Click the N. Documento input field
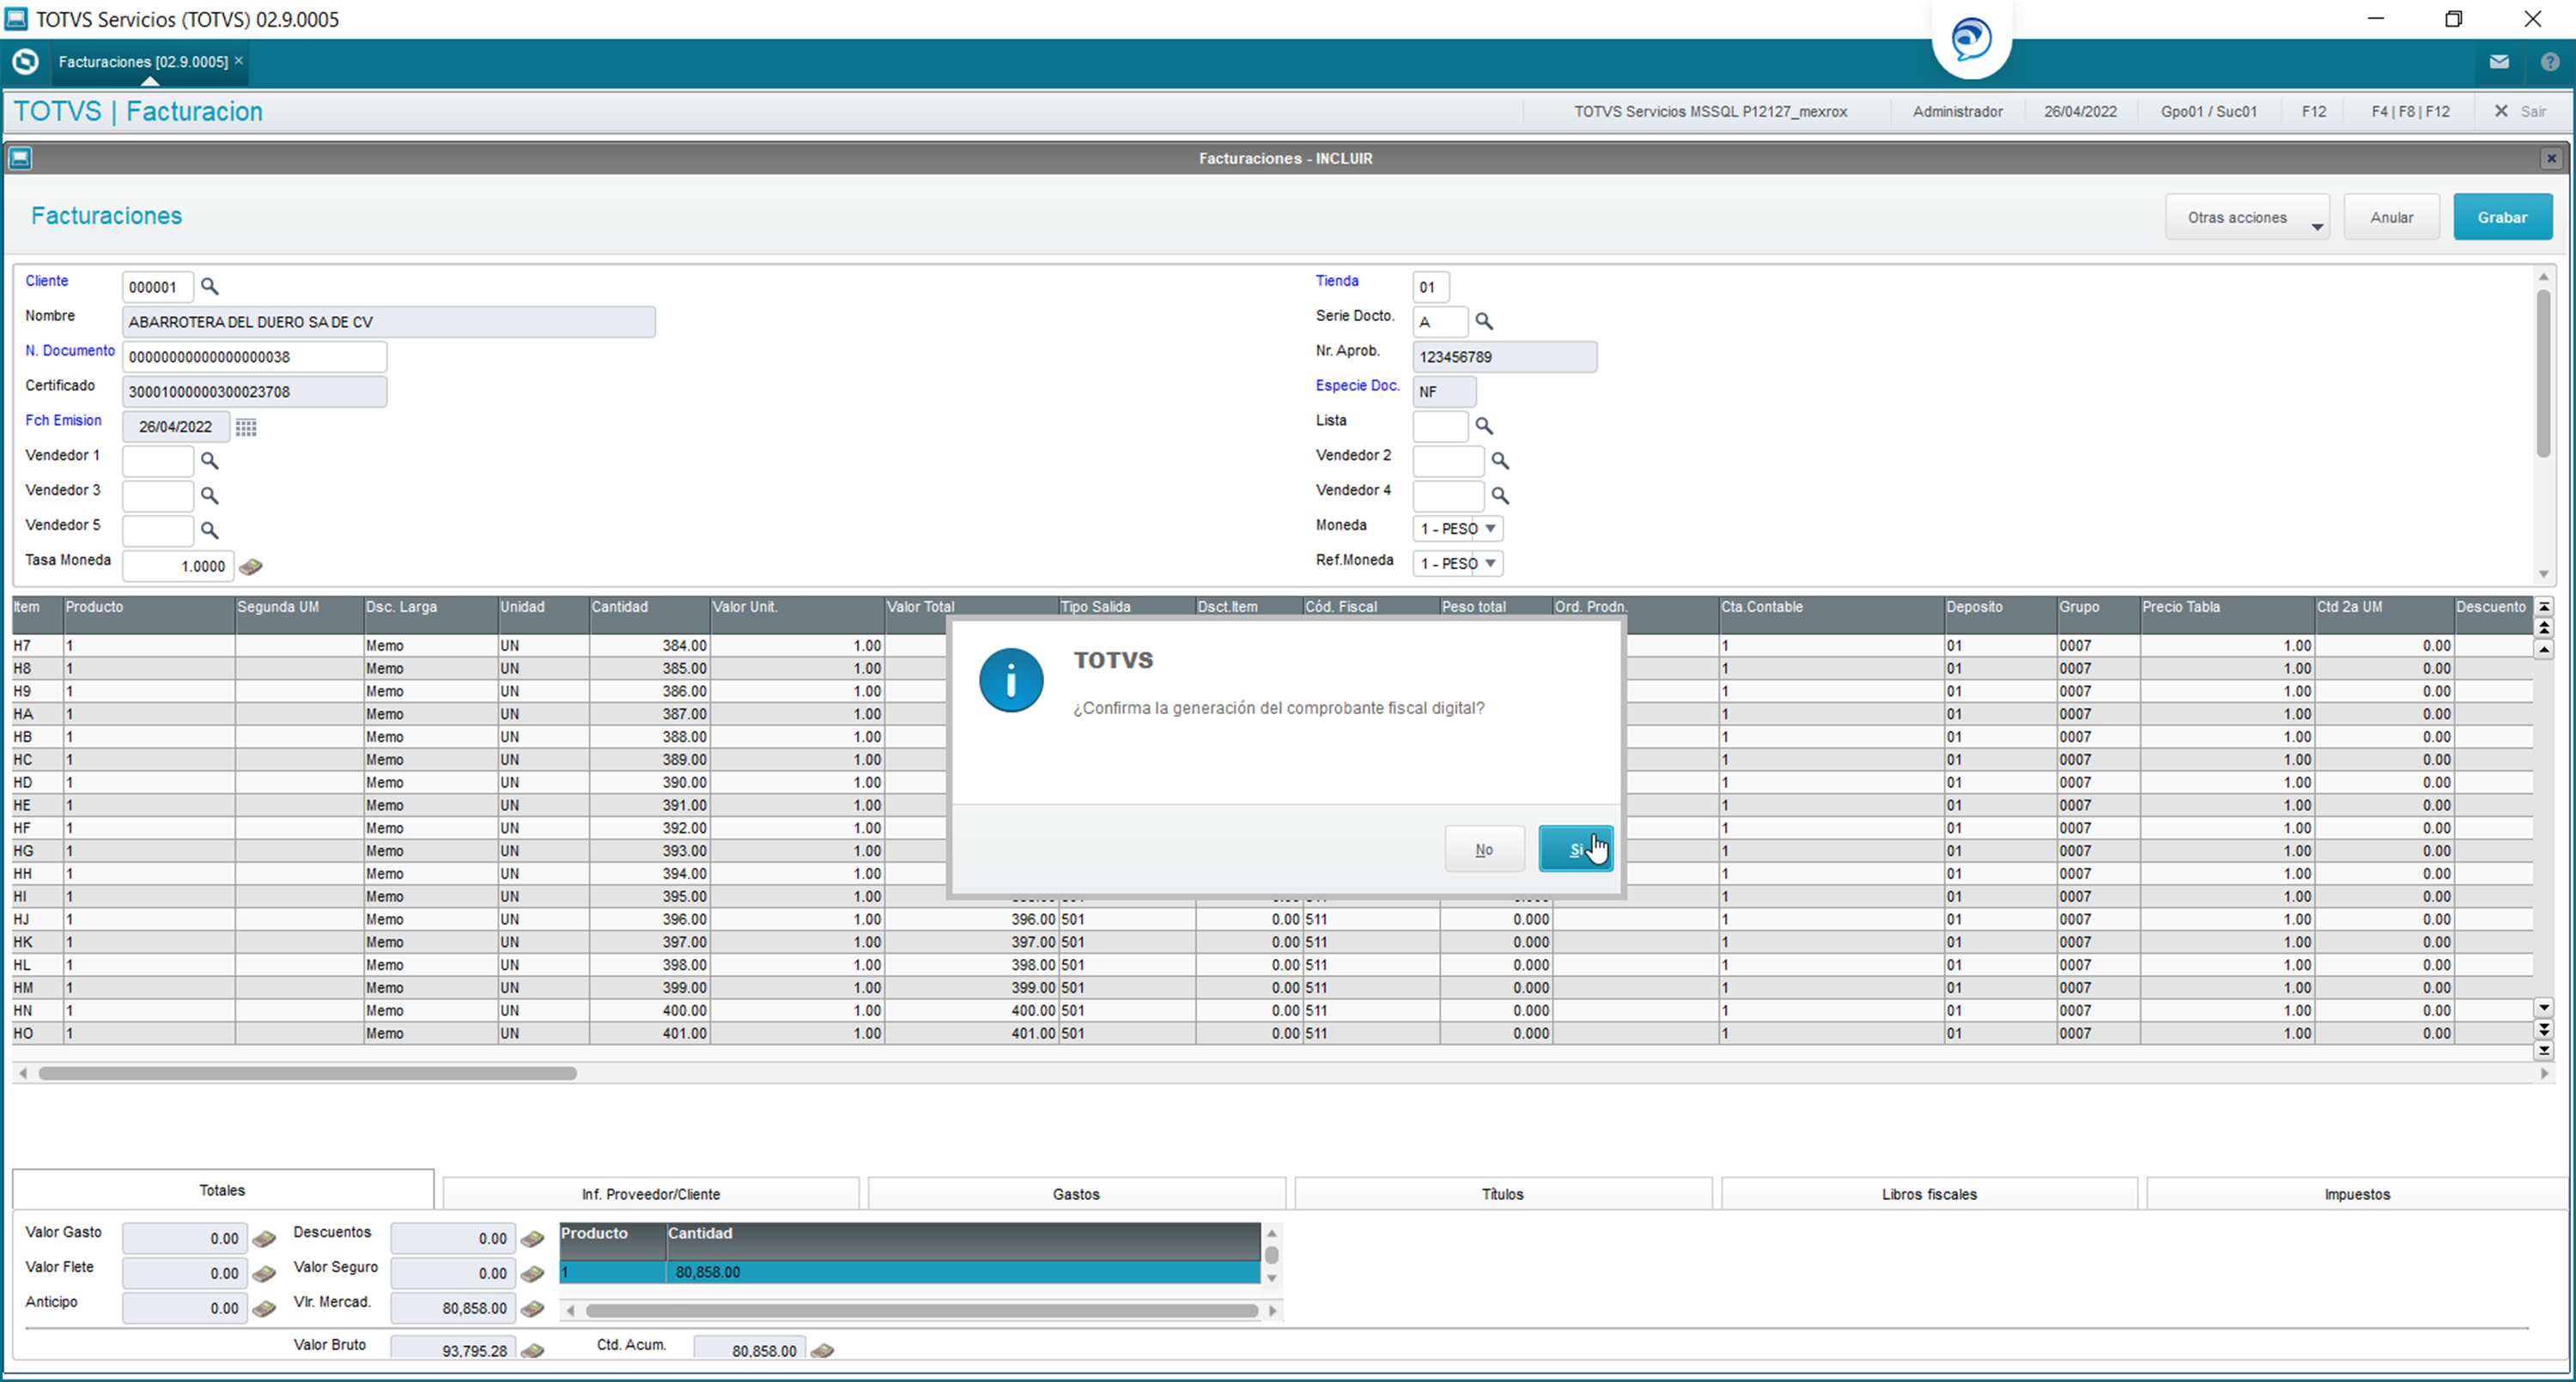This screenshot has width=2576, height=1382. click(254, 357)
